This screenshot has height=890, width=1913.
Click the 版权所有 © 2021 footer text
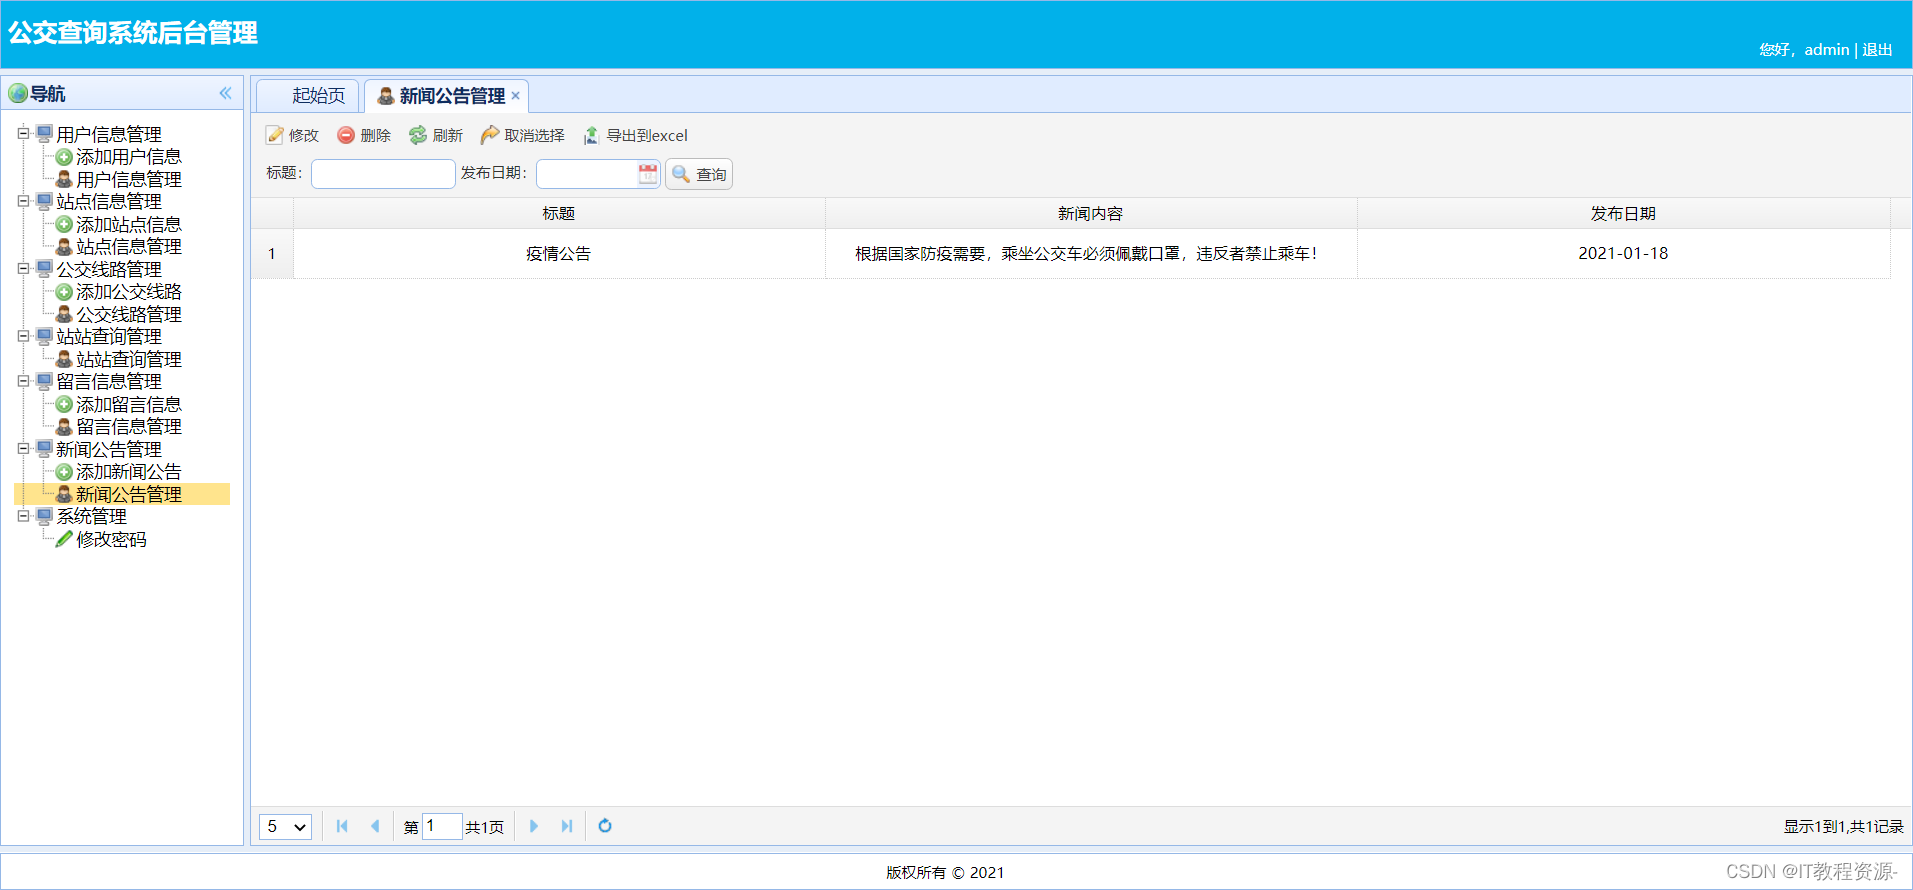[945, 873]
